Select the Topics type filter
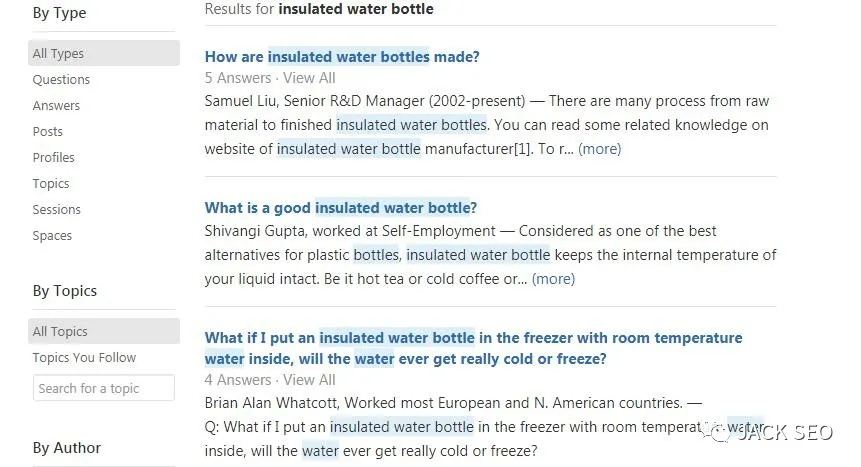The width and height of the screenshot is (861, 467). (x=51, y=184)
